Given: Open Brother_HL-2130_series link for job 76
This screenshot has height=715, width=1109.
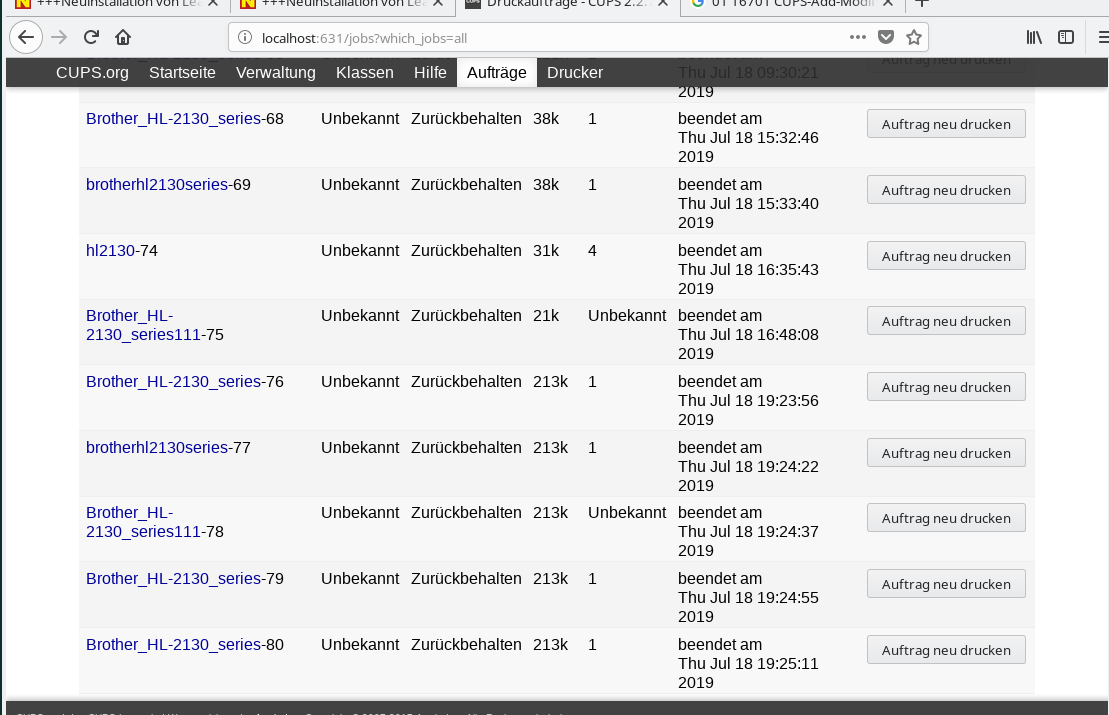Looking at the screenshot, I should 173,382.
